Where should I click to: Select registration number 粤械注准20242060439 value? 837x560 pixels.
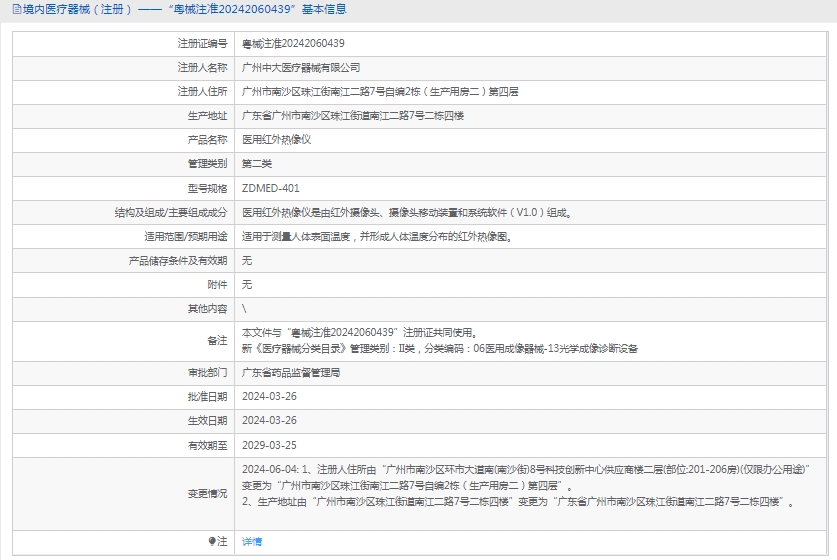click(293, 43)
